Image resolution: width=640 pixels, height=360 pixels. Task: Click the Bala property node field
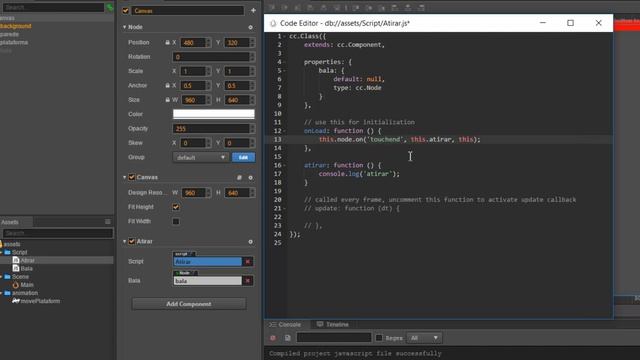(x=207, y=281)
